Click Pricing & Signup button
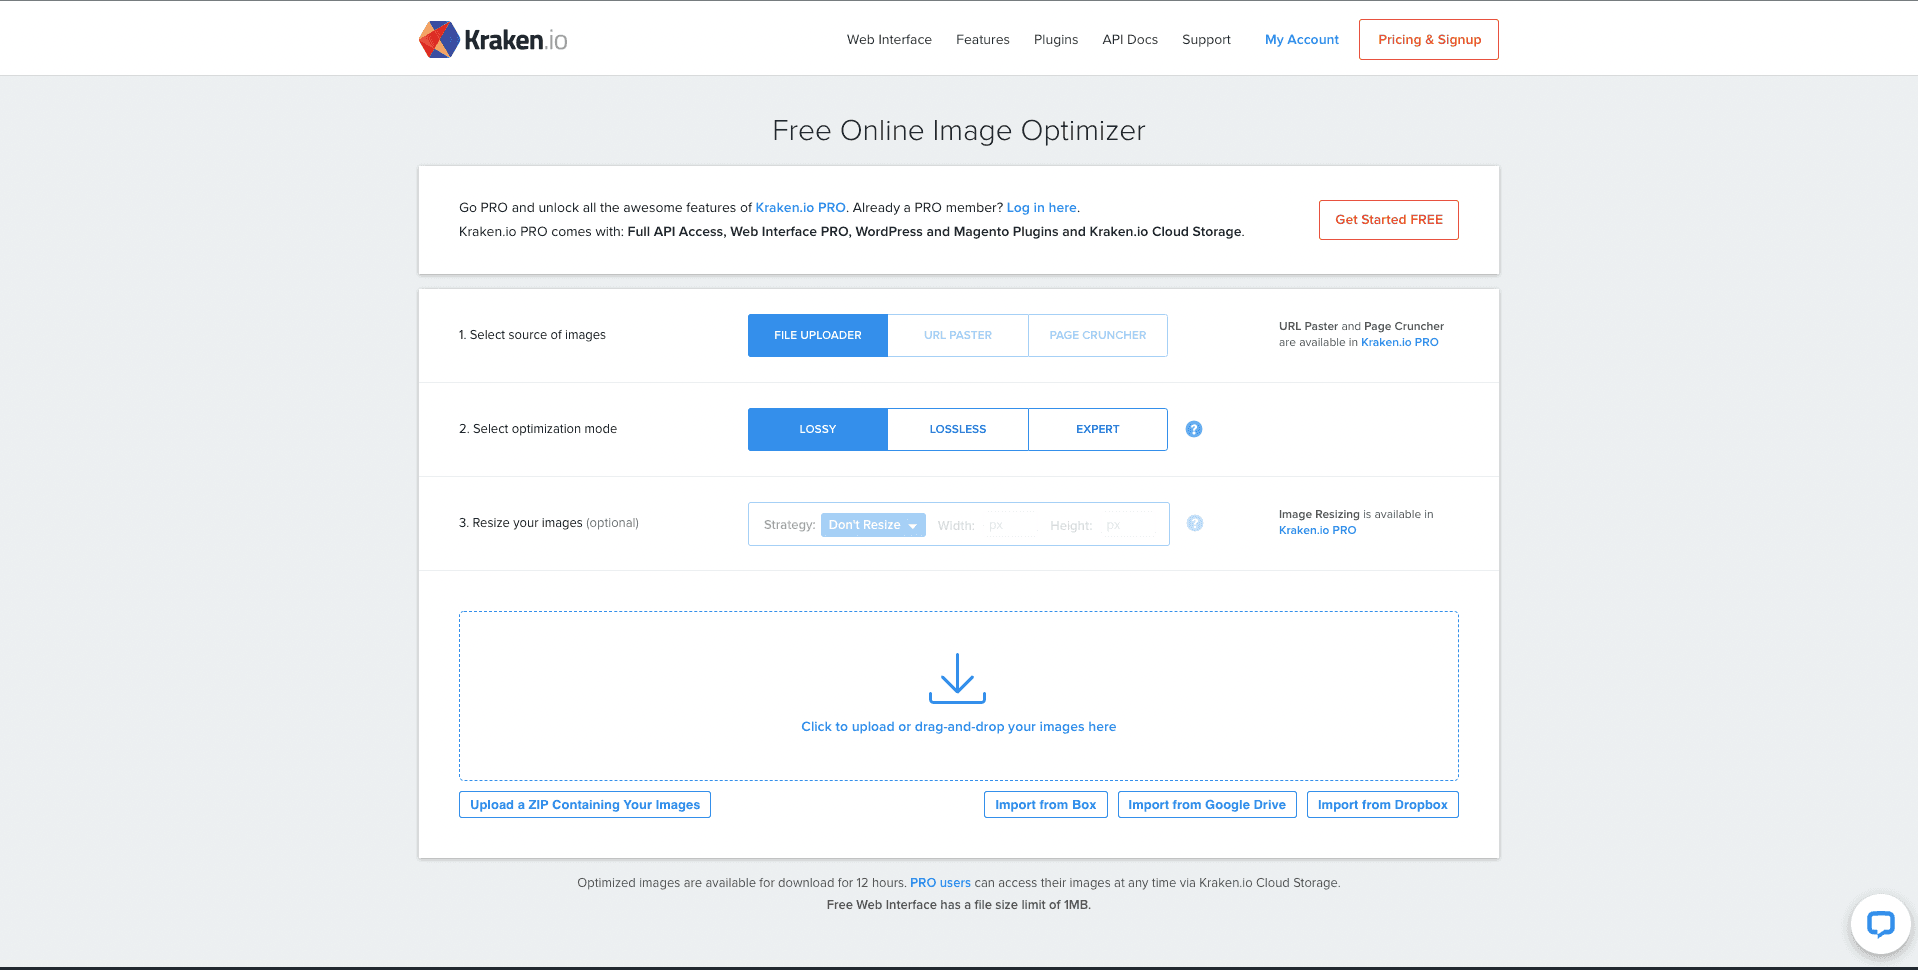Image resolution: width=1918 pixels, height=970 pixels. click(1429, 40)
